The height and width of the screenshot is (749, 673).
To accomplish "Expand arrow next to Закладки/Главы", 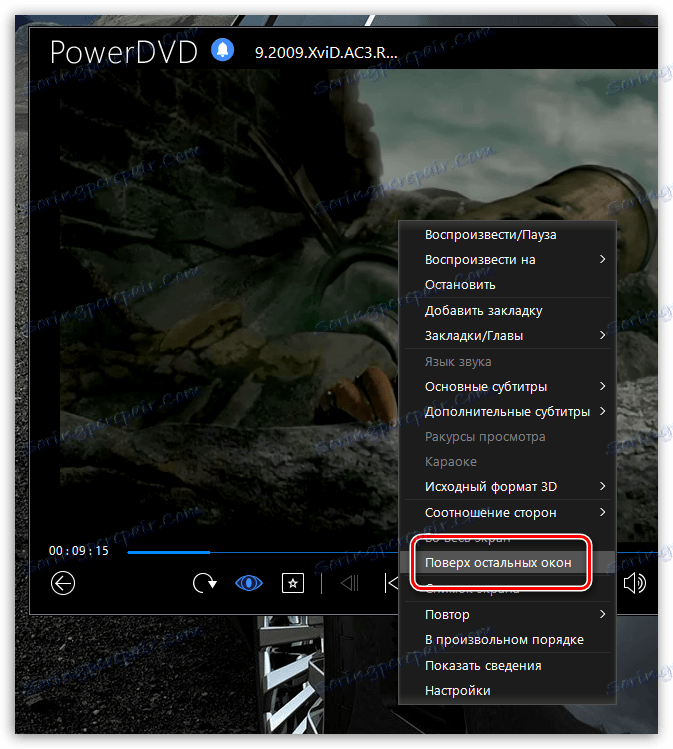I will pyautogui.click(x=602, y=335).
